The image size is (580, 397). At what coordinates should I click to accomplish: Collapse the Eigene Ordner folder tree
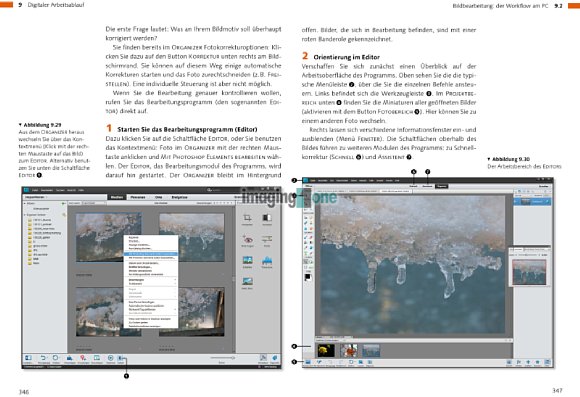[25, 215]
